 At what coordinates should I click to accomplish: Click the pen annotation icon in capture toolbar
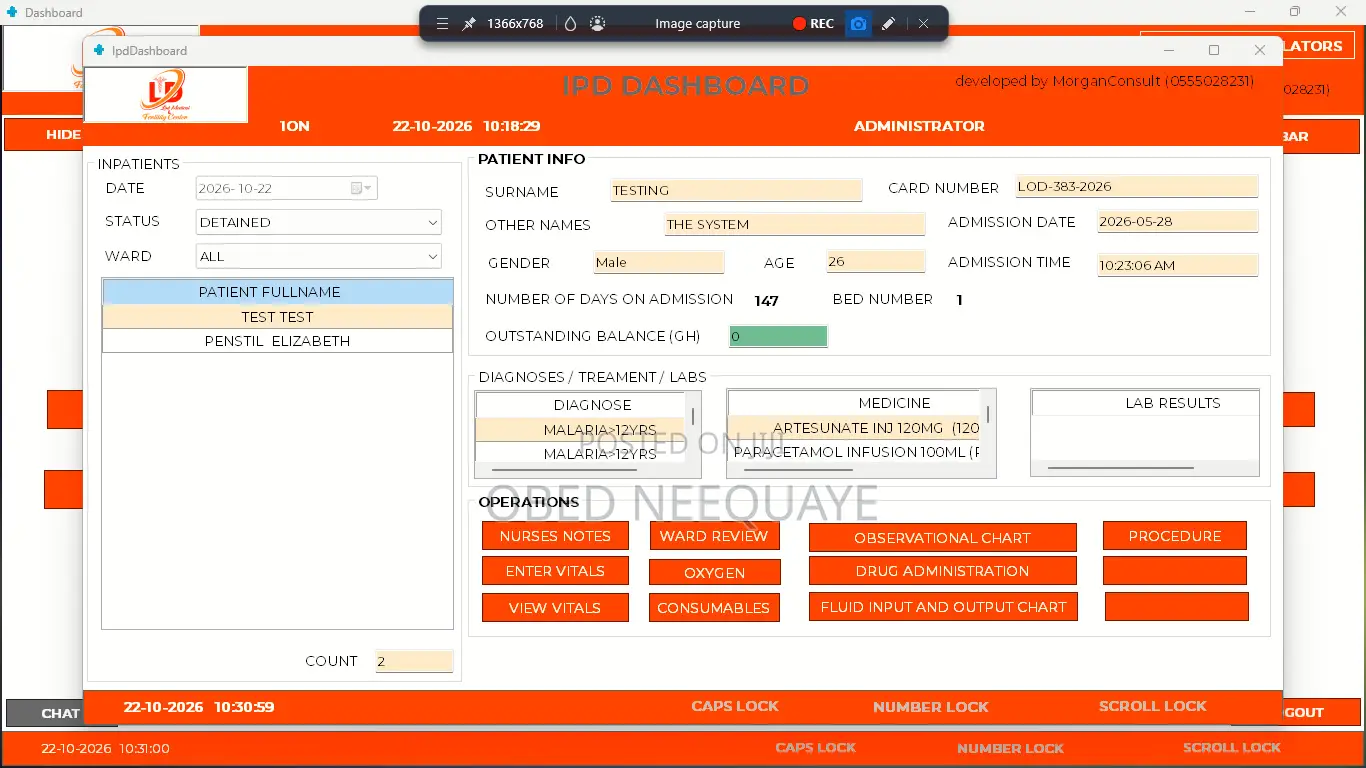pos(888,24)
